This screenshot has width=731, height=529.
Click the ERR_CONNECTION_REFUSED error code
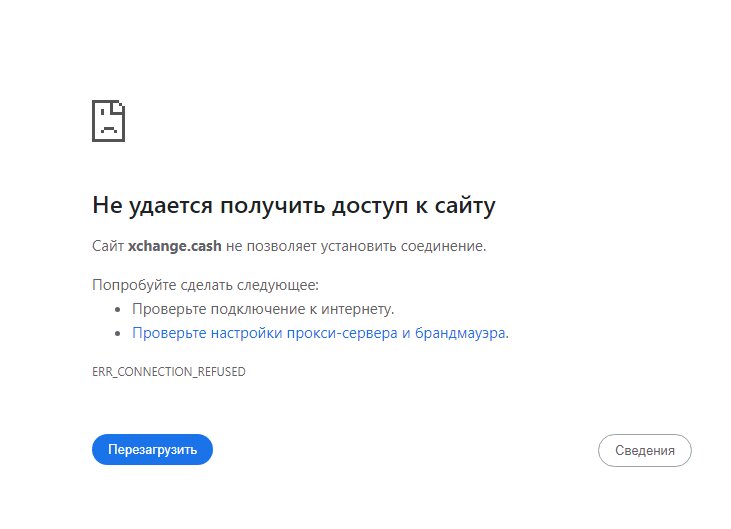coord(169,372)
